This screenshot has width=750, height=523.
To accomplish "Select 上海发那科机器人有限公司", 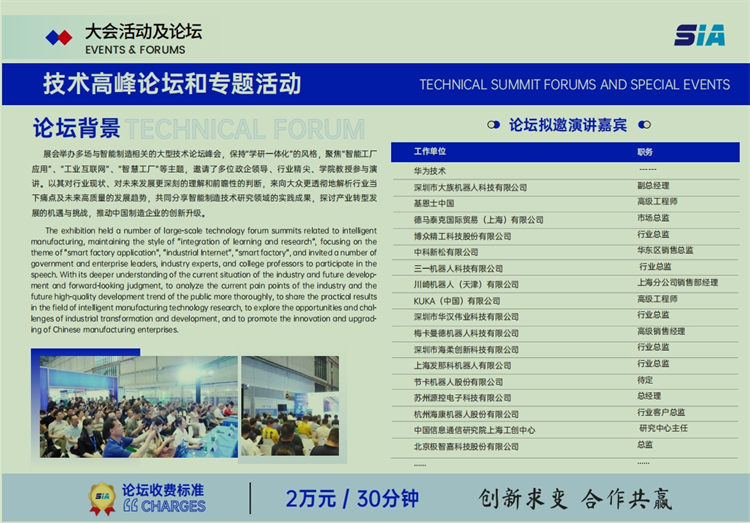I will click(x=462, y=366).
